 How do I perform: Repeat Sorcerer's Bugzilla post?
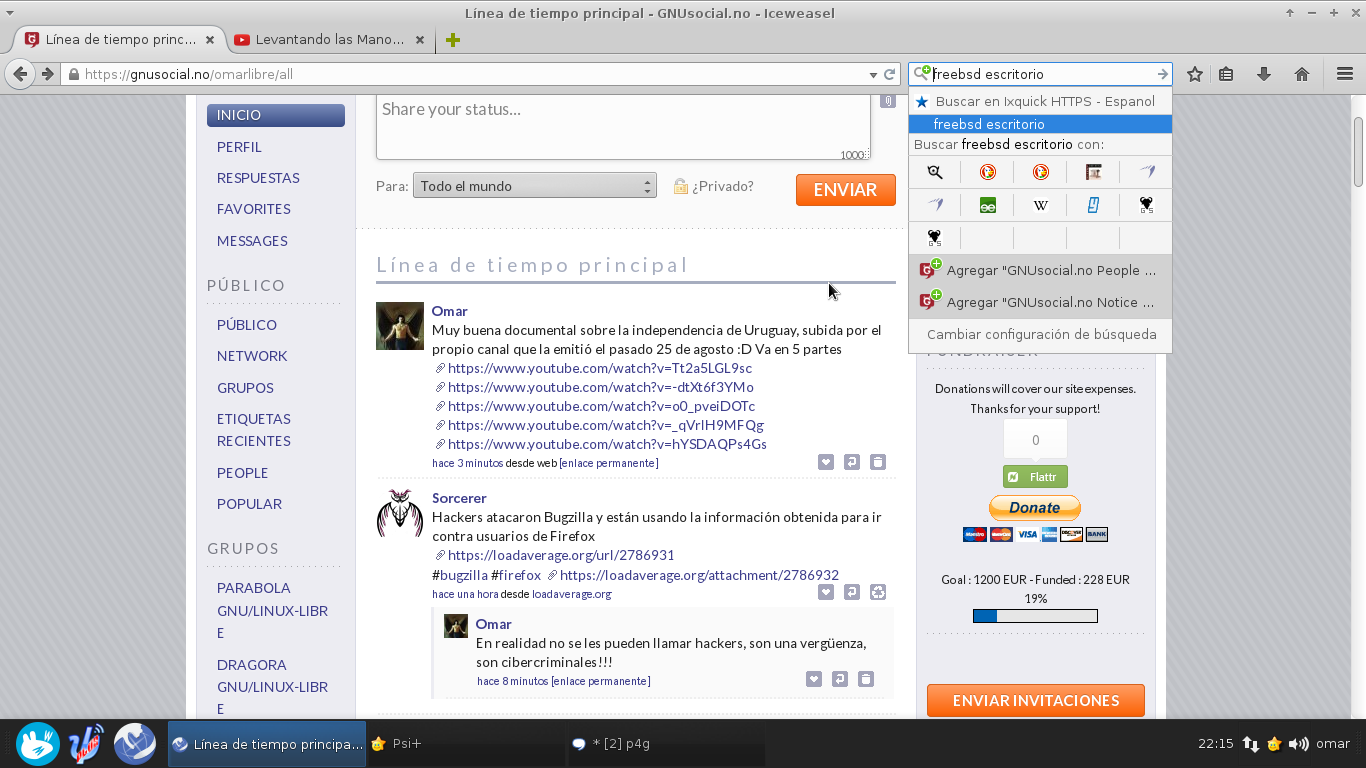pos(851,592)
